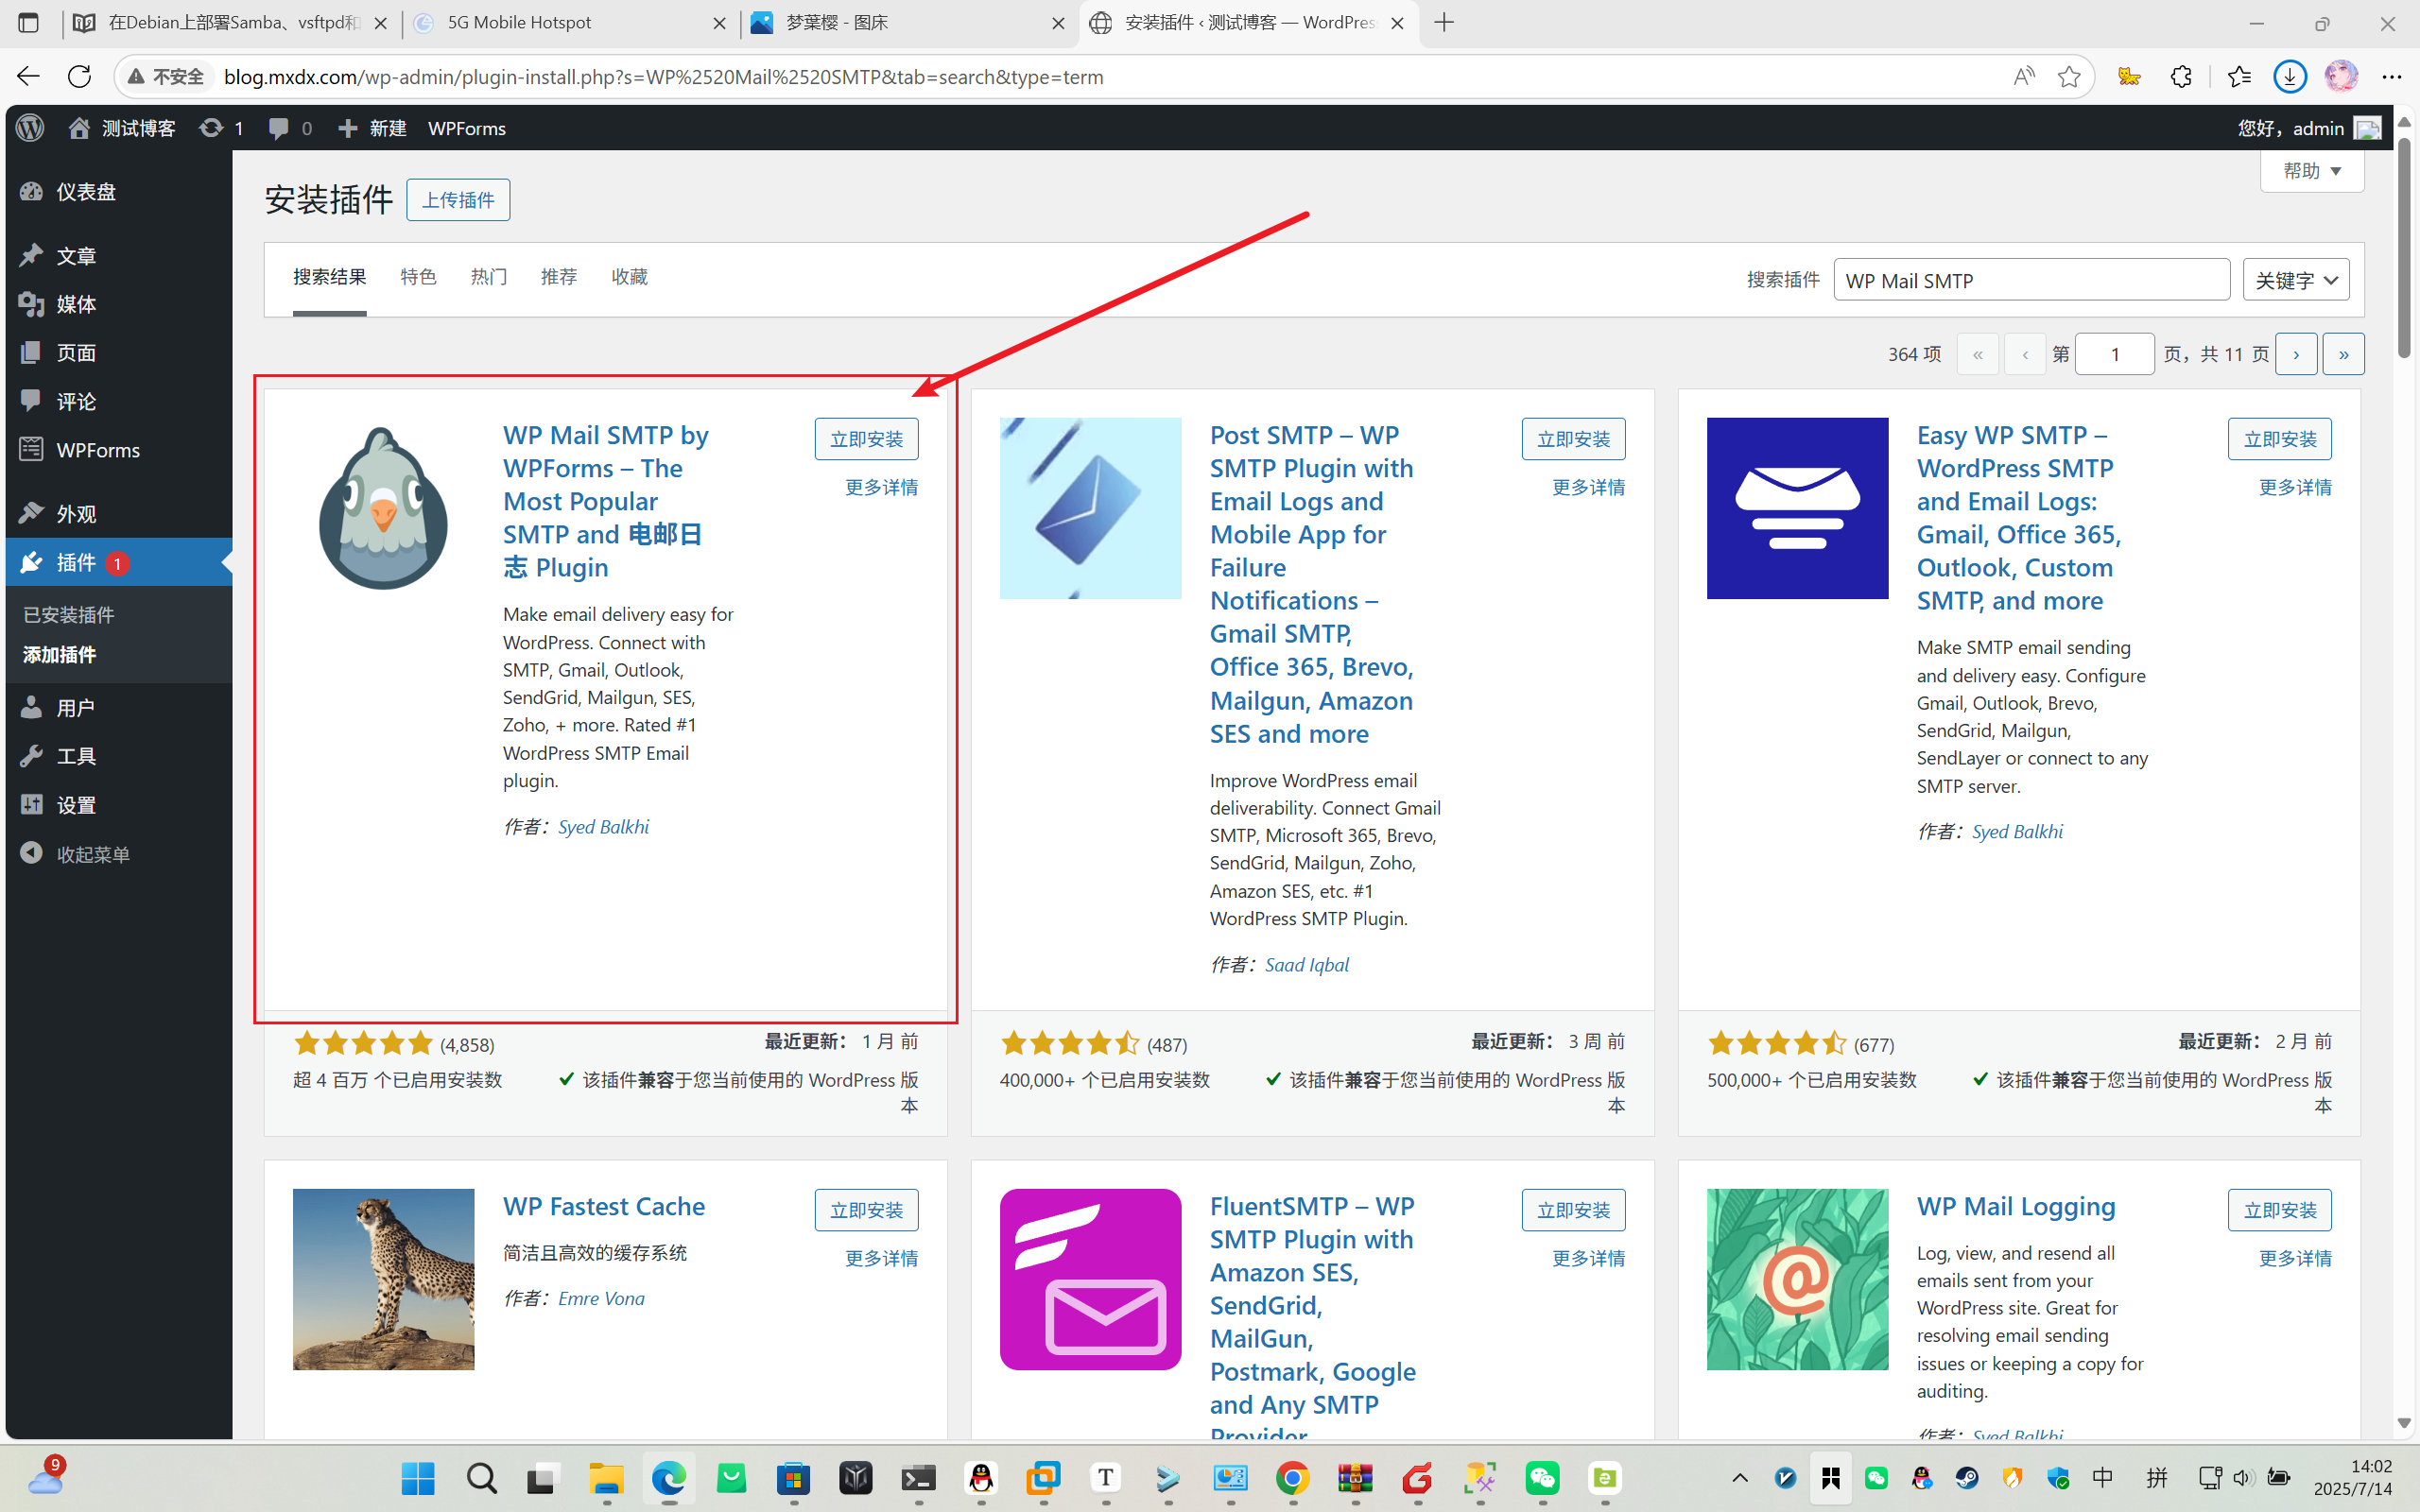Viewport: 2420px width, 1512px height.
Task: Click the 测试博客 home icon in admin bar
Action: [x=121, y=128]
